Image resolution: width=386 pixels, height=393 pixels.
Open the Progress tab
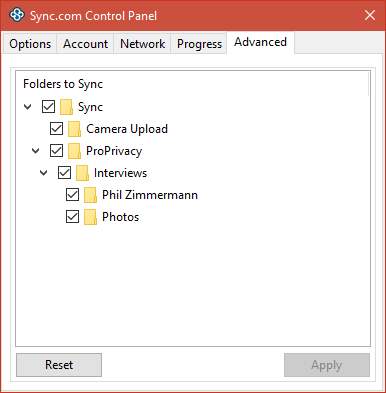coord(199,44)
